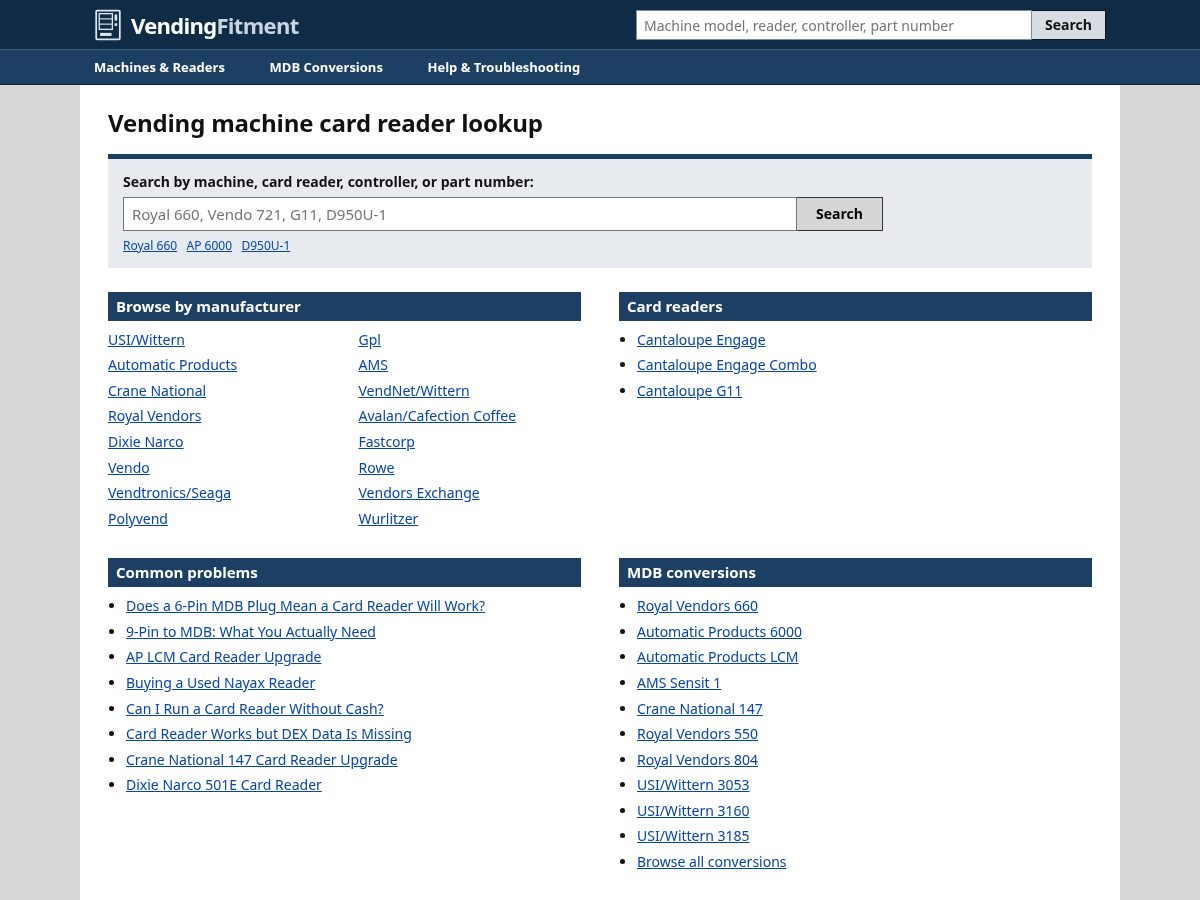Browse Dixie Narco manufacturer
The image size is (1200, 900).
(x=146, y=442)
